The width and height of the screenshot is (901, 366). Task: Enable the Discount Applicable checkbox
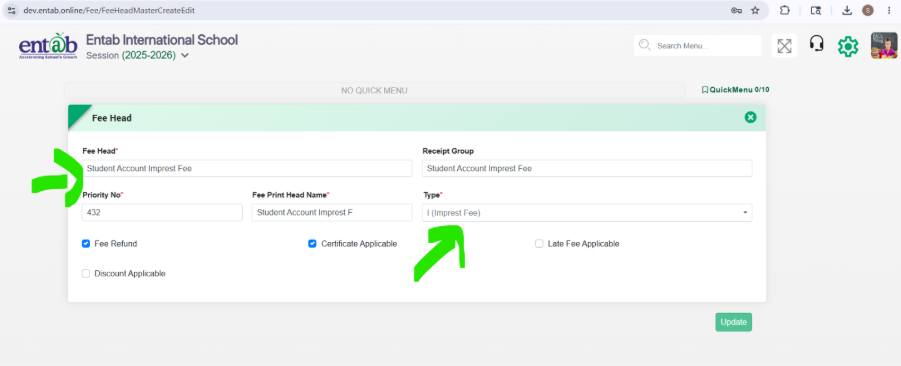coord(86,273)
